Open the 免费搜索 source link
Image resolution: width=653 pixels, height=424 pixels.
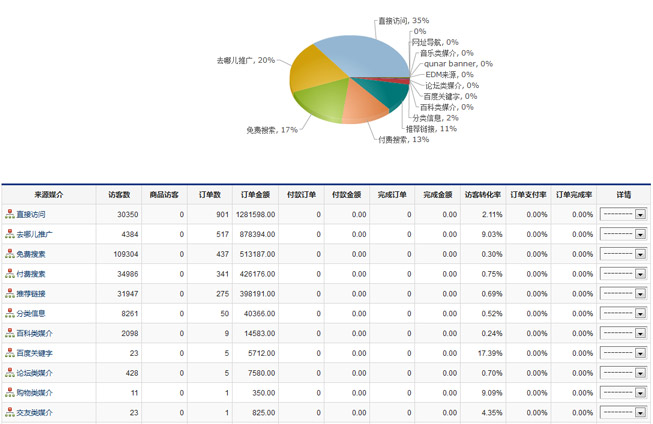pos(31,254)
